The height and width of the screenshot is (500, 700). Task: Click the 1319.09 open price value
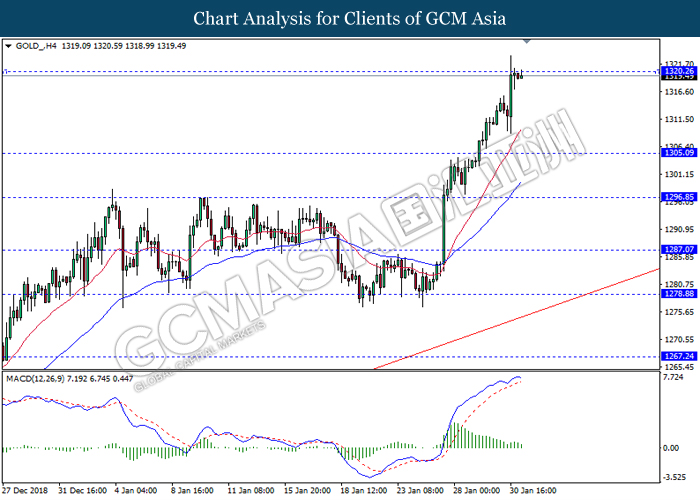coord(76,46)
